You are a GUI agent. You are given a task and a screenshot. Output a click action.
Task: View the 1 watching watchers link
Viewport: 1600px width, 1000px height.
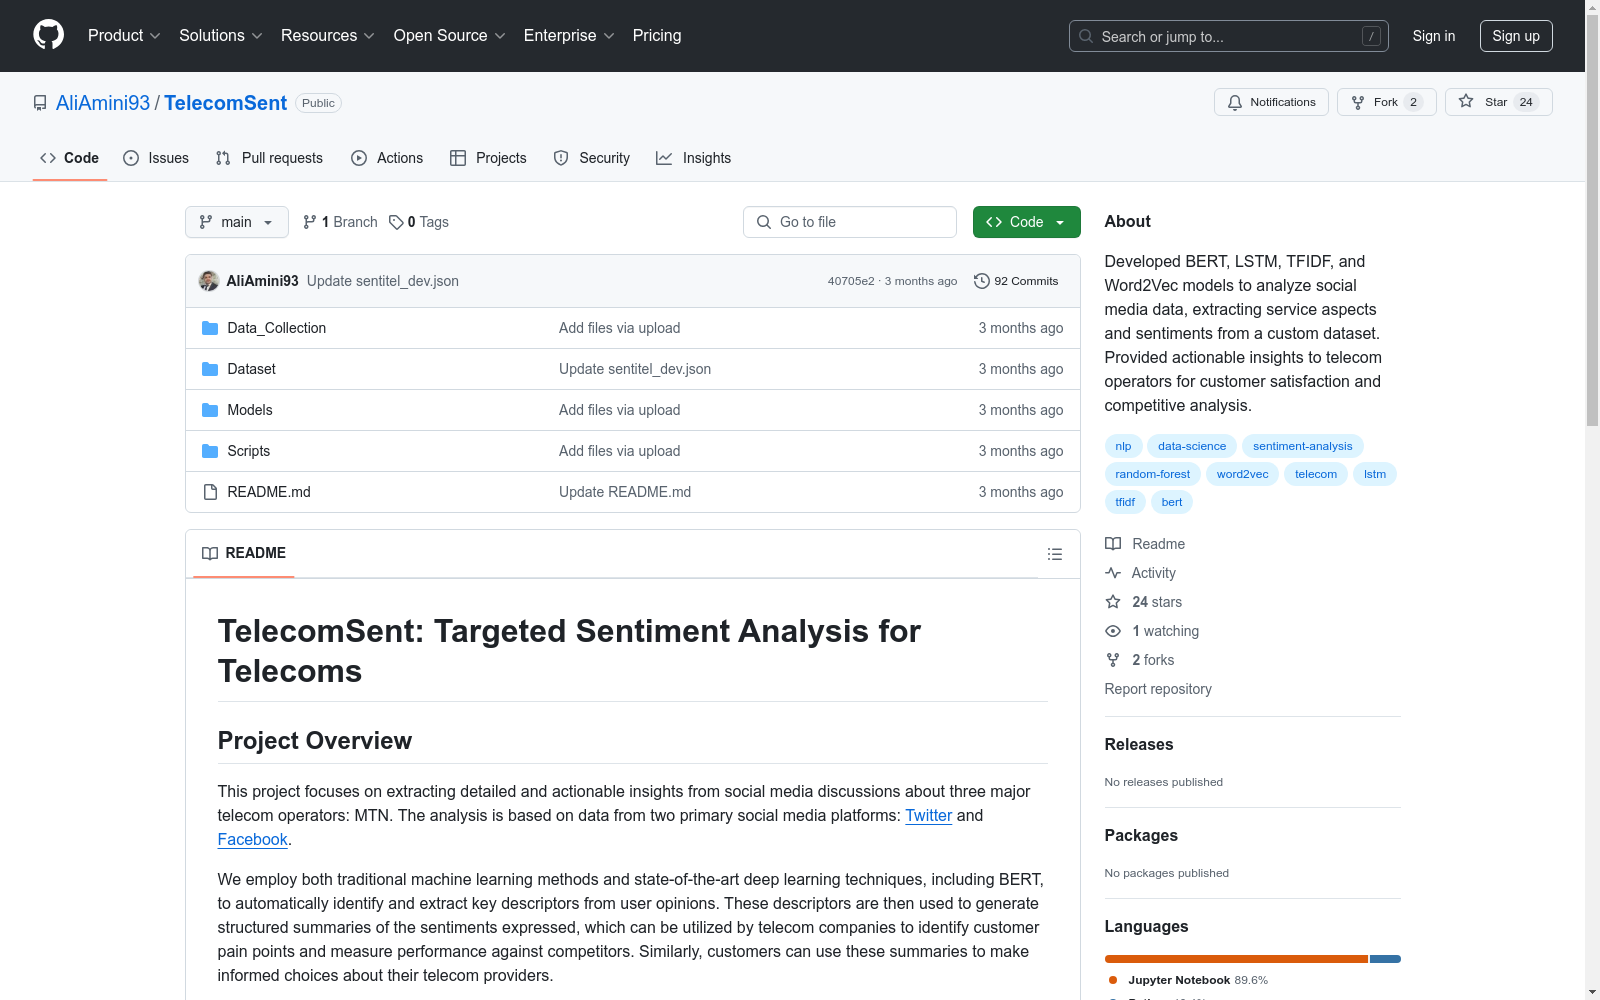(1152, 631)
